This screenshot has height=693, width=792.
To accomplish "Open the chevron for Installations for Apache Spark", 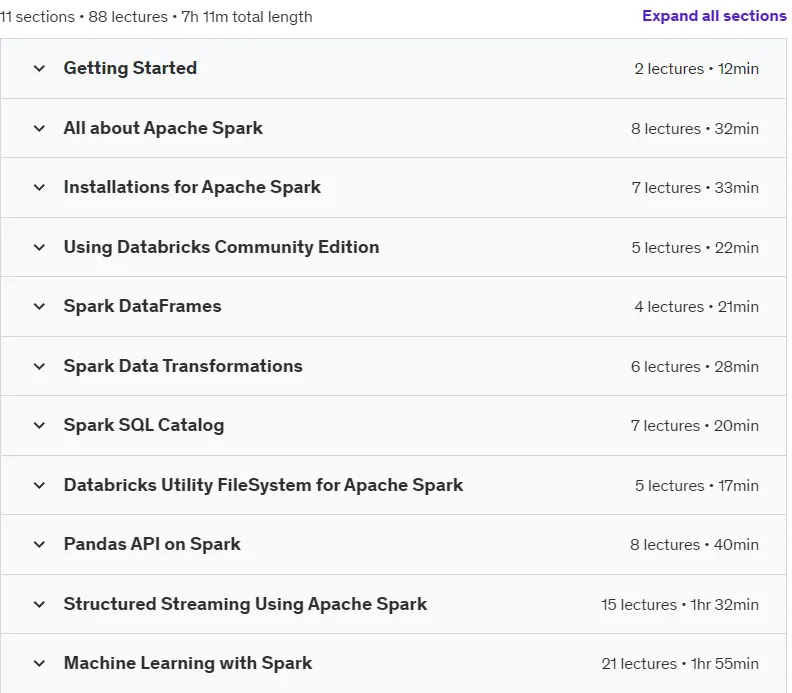I will tap(39, 188).
